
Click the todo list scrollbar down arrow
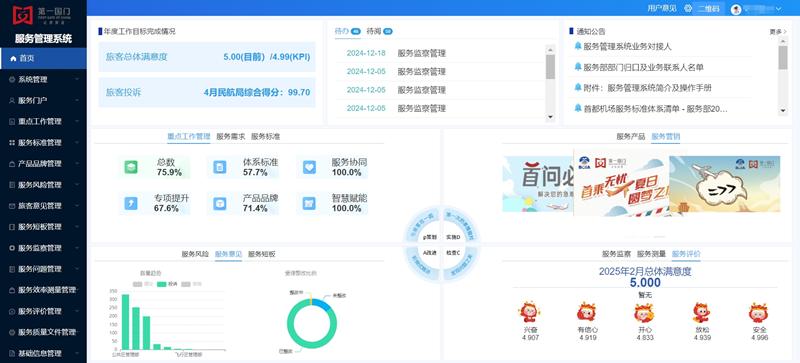550,117
